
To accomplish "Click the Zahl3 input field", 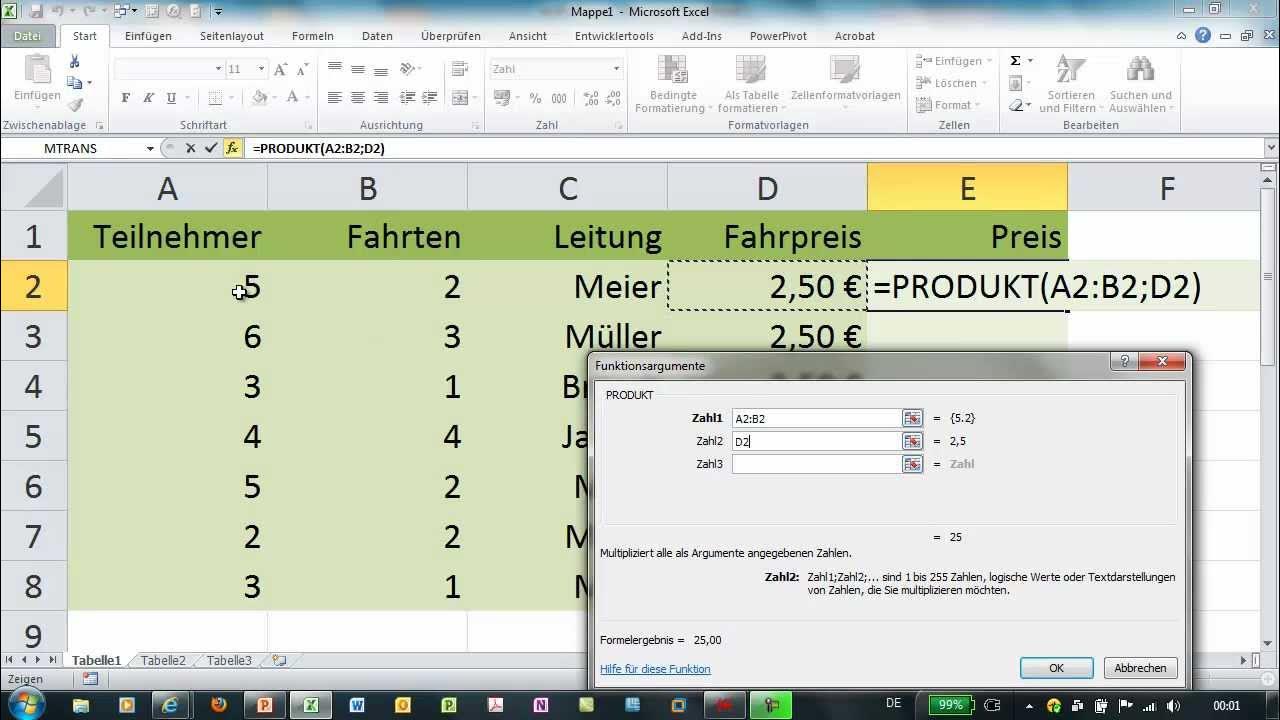I will point(816,464).
